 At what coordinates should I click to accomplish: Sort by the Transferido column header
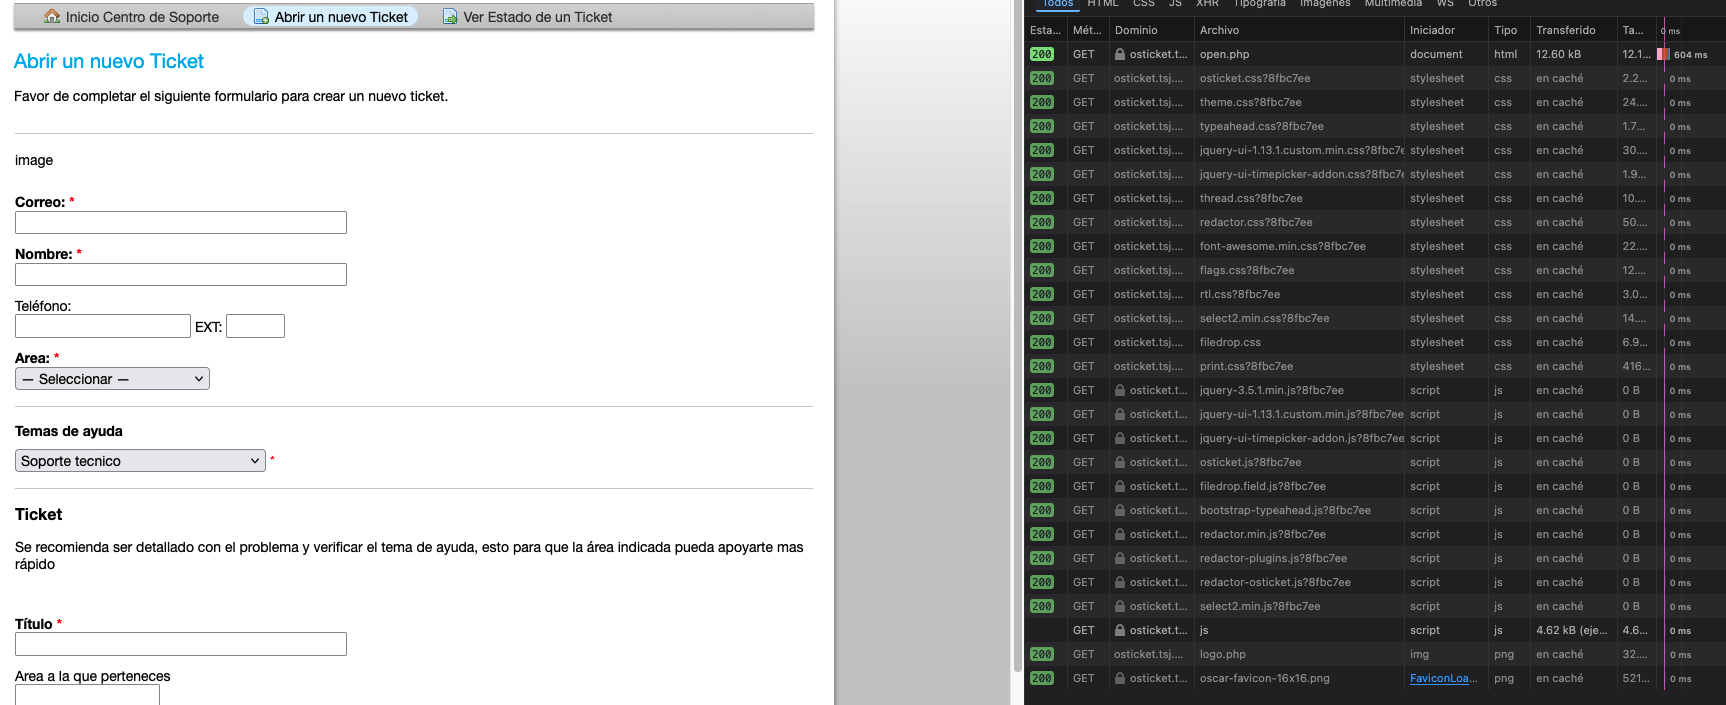(x=1565, y=30)
